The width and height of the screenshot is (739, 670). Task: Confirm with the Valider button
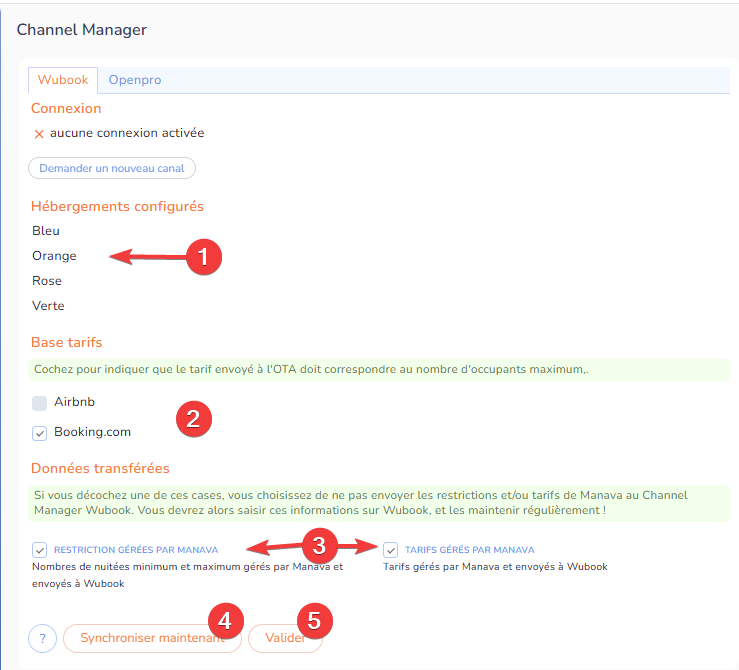tap(285, 638)
